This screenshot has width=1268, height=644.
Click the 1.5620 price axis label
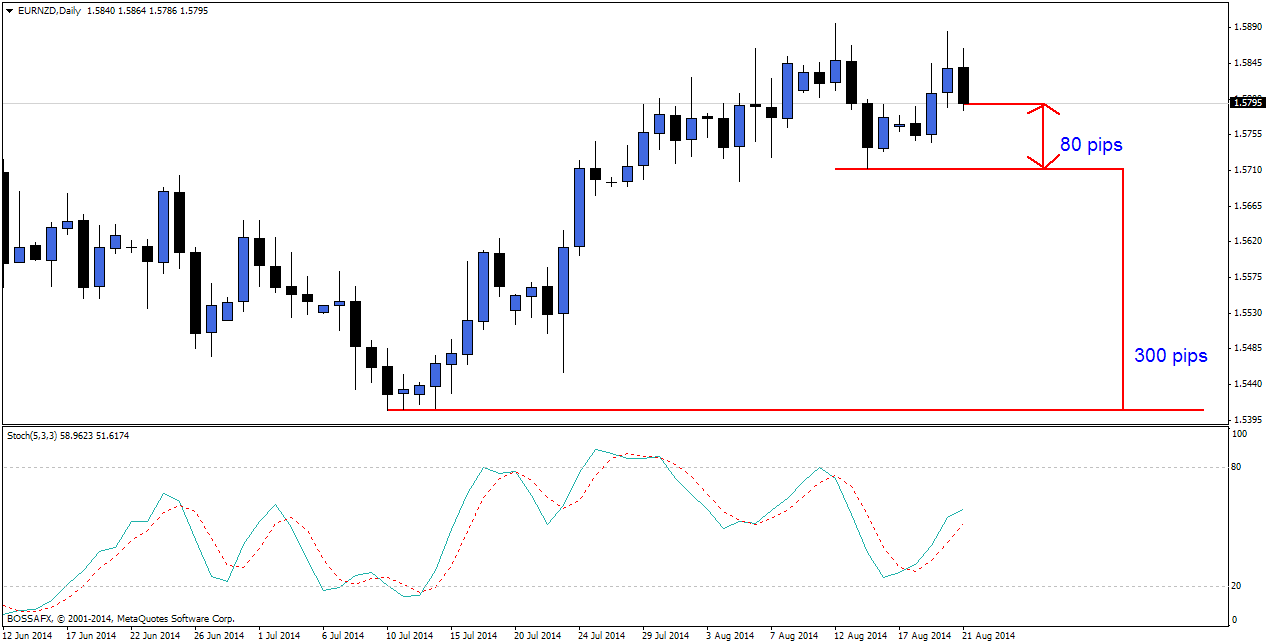[x=1246, y=241]
